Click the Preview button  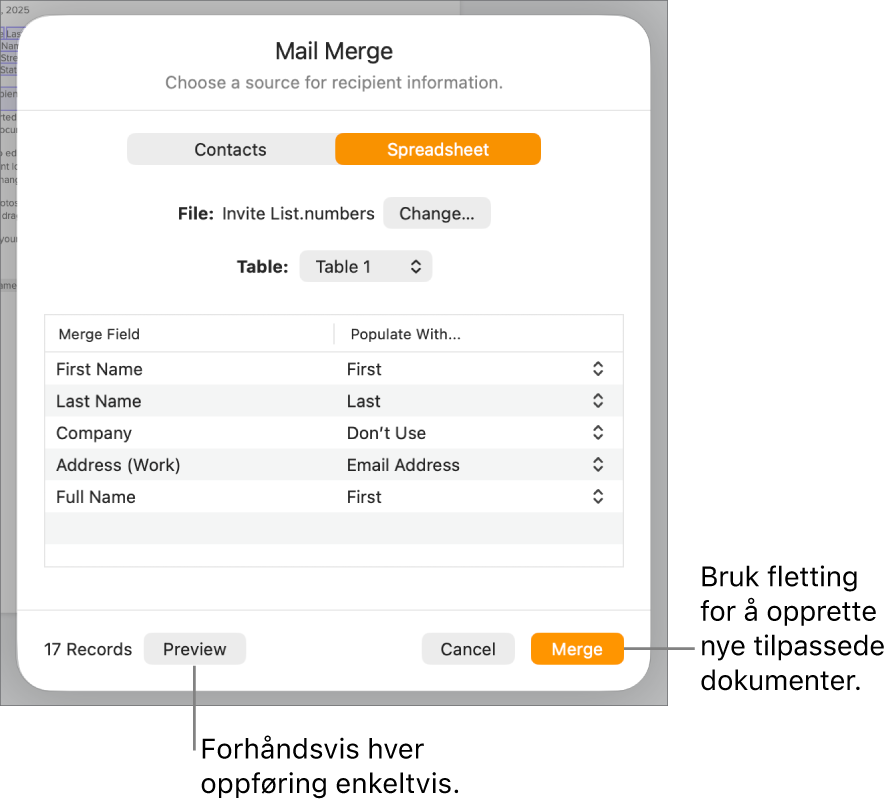[195, 649]
